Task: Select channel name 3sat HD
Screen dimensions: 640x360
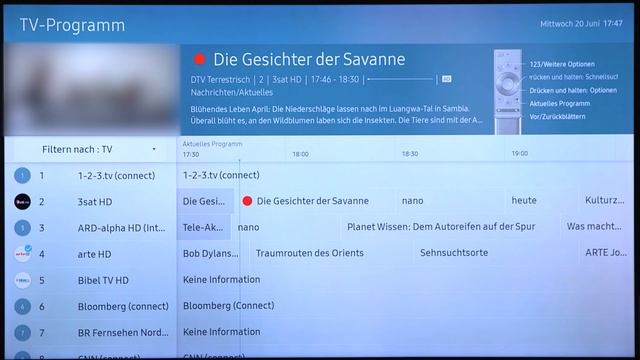Action: click(x=95, y=202)
